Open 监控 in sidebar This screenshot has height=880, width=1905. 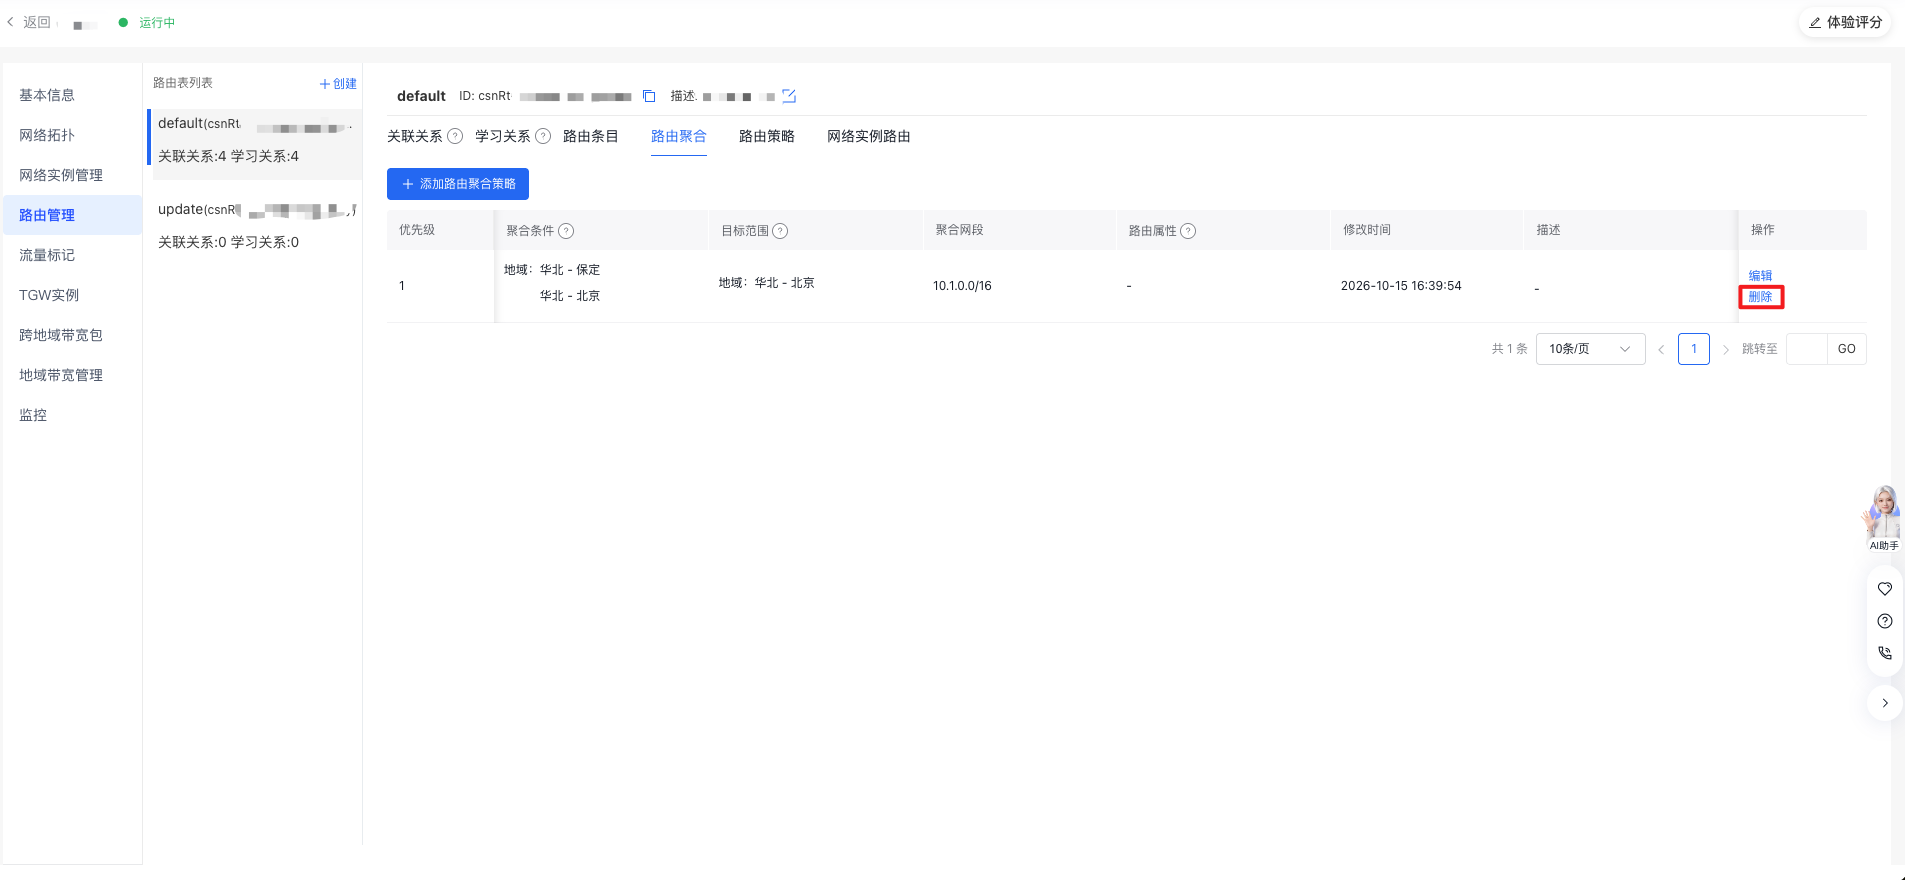(72, 415)
